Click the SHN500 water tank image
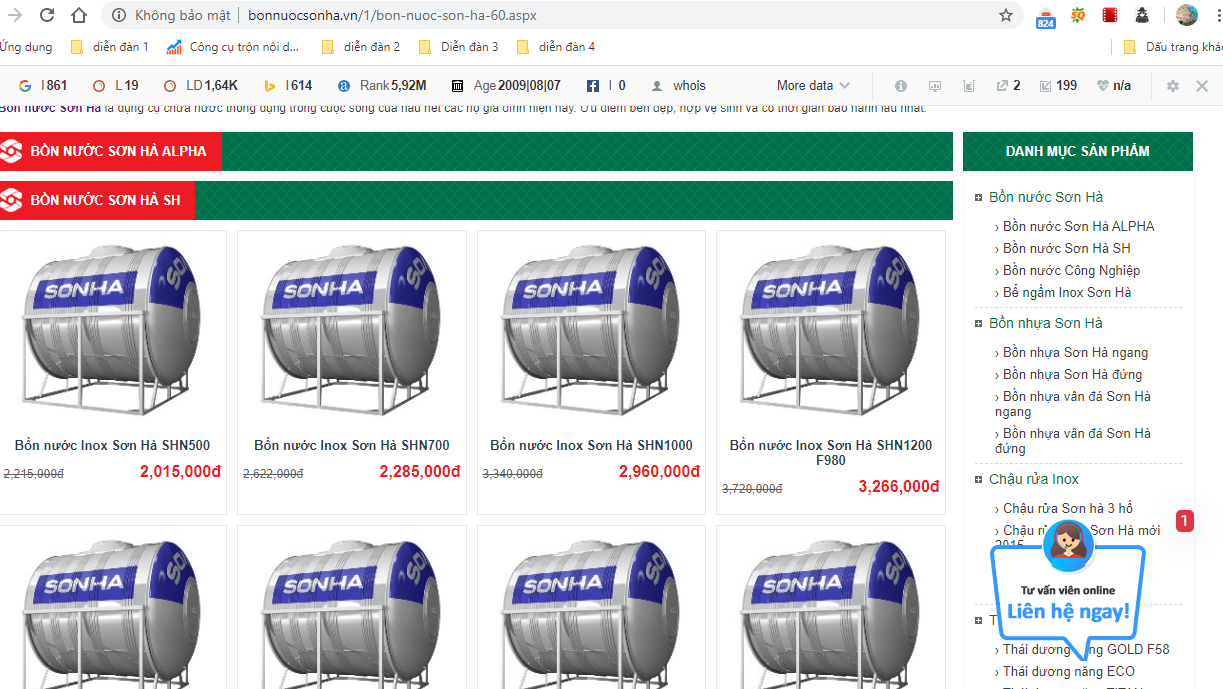1223x689 pixels. (112, 330)
